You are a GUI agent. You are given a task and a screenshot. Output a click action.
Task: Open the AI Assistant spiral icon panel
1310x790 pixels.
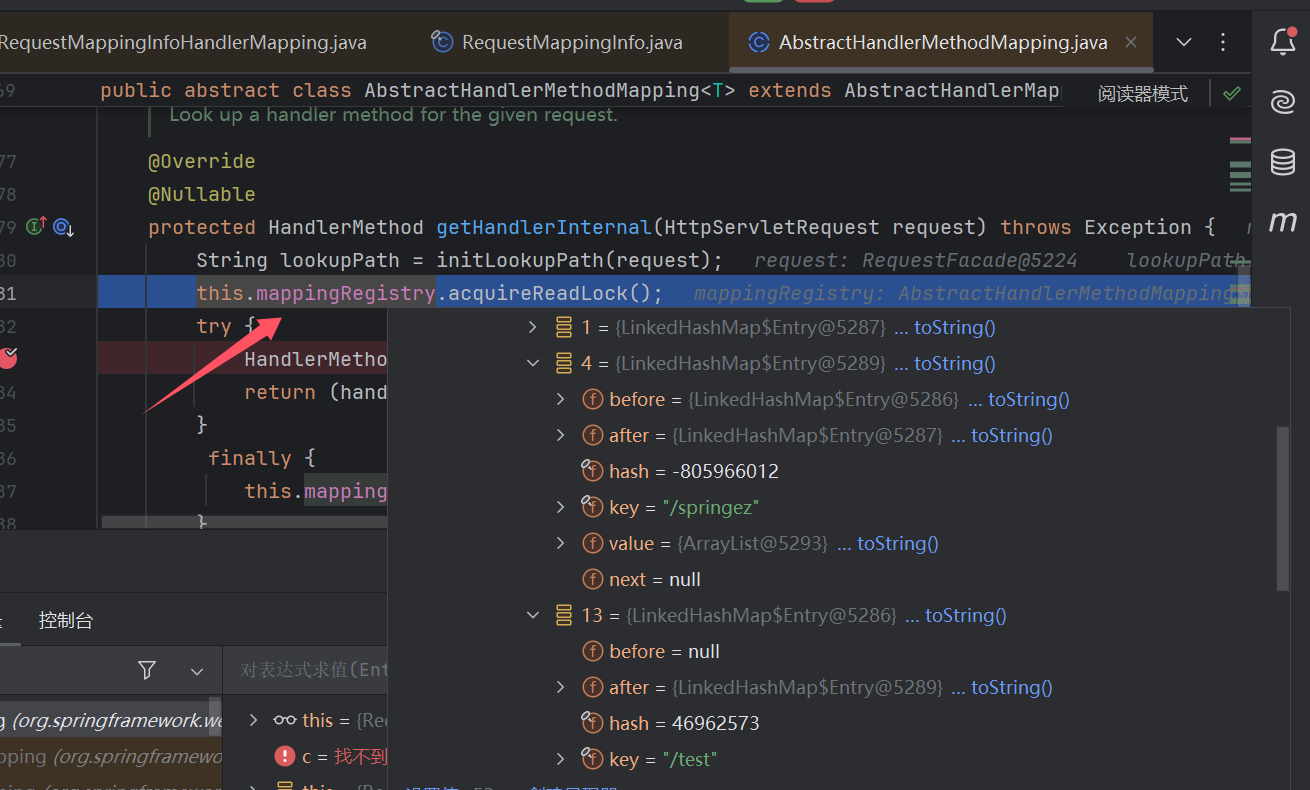(x=1283, y=101)
